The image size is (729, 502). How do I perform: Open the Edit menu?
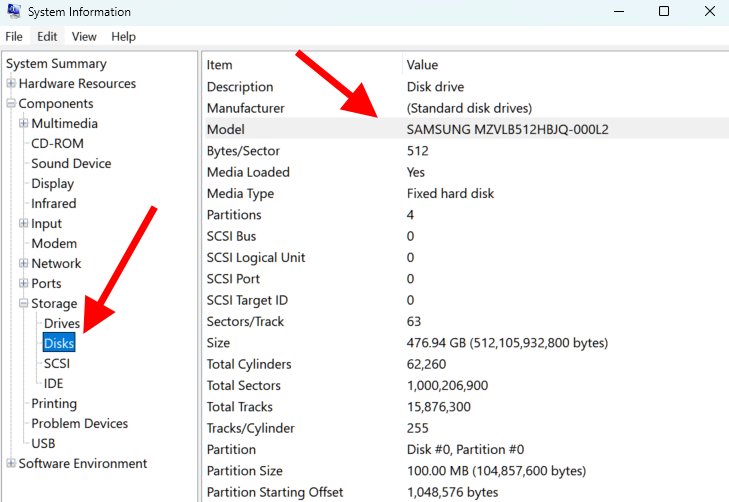tap(47, 36)
